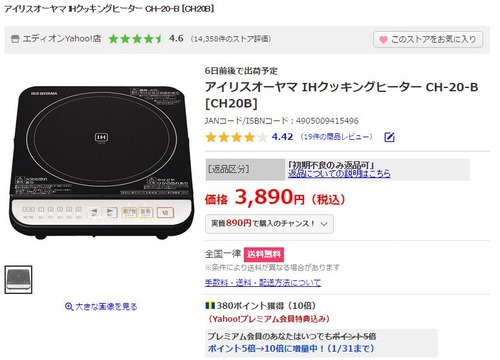Click the green store rating stars
This screenshot has height=360, width=500.
tap(135, 39)
